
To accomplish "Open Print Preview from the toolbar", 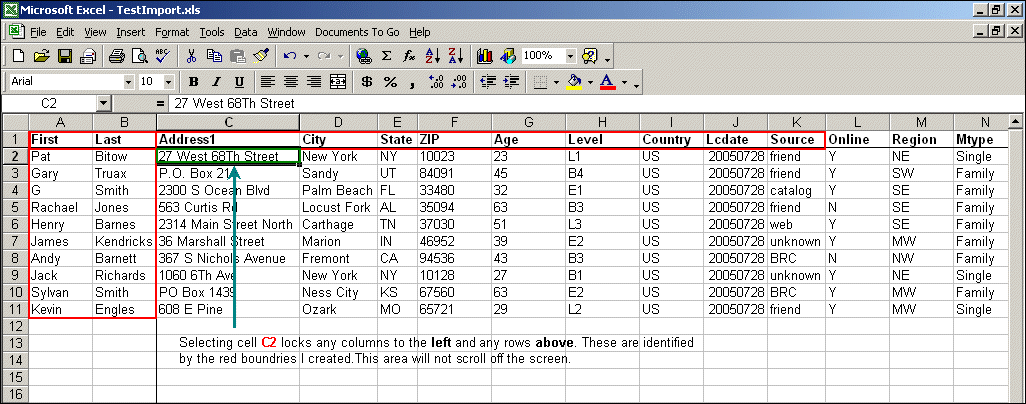I will (140, 56).
